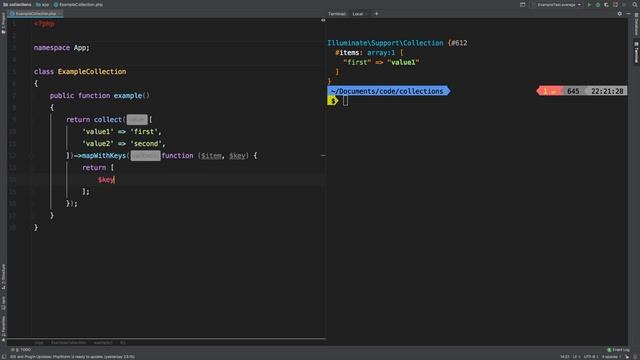This screenshot has height=360, width=640.
Task: Open the Favorites tool window sidebar button
Action: click(x=3, y=328)
